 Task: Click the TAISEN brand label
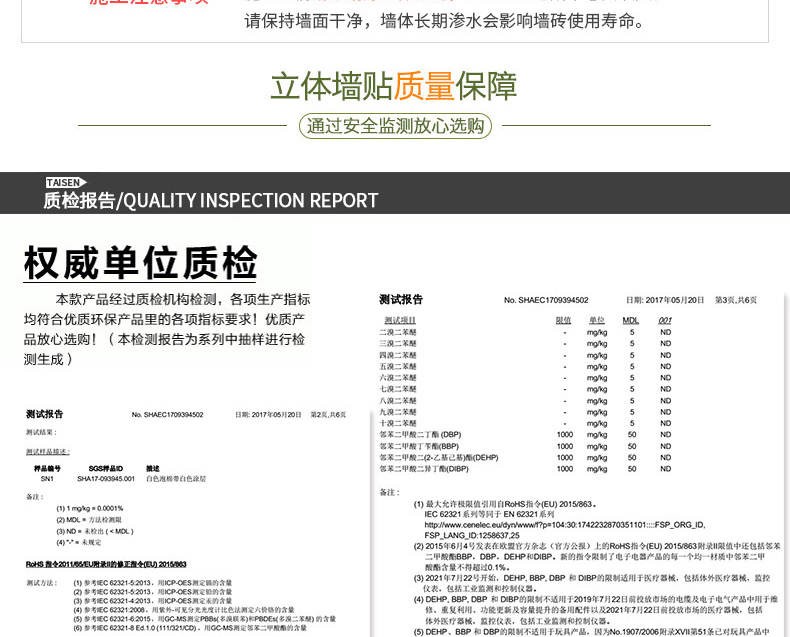65,183
